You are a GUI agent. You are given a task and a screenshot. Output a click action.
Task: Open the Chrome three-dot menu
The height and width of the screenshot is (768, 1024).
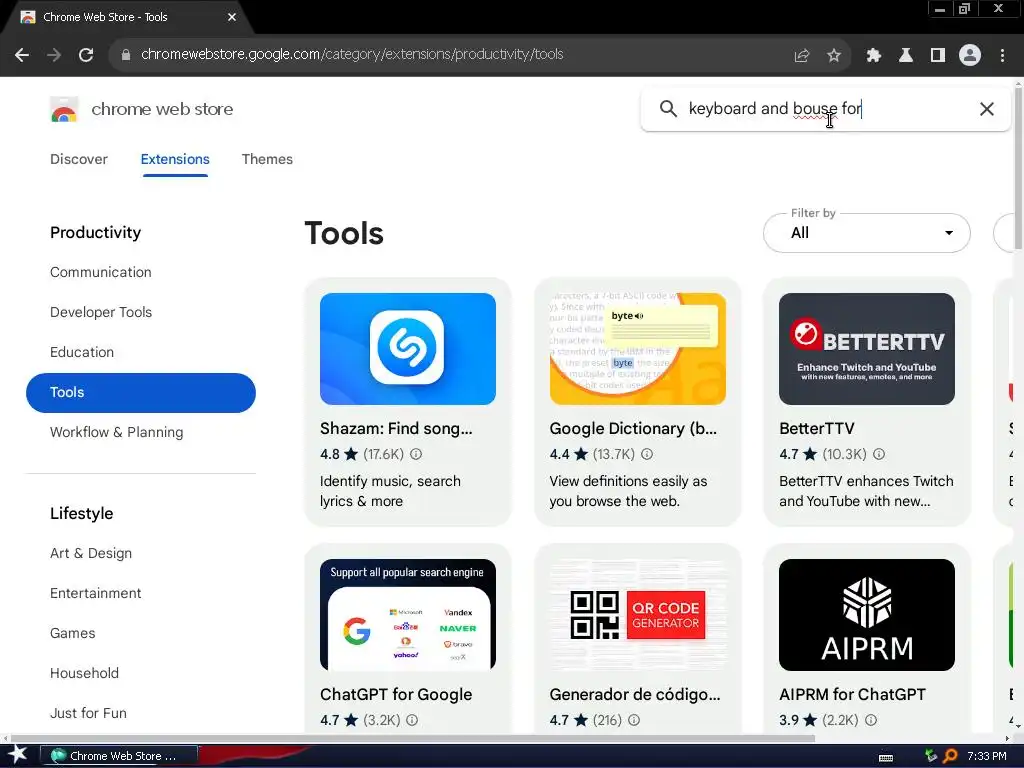coord(1002,56)
